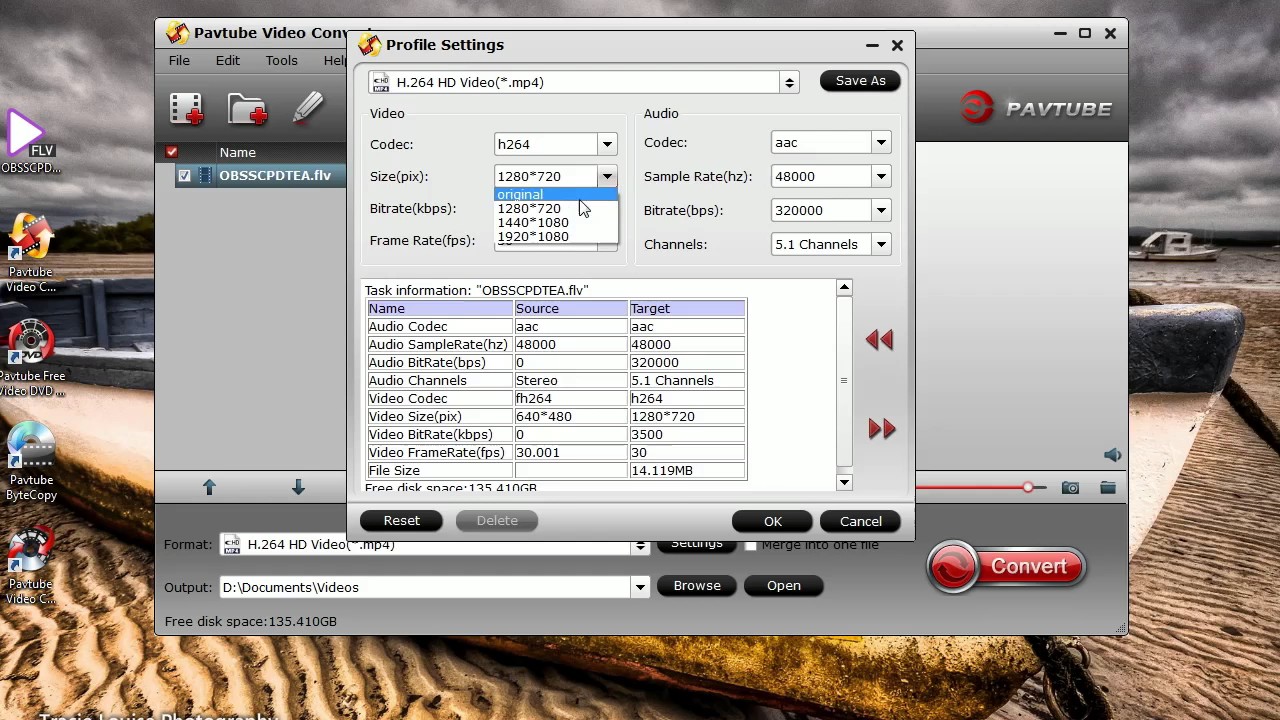Mute the preview speaker icon
Viewport: 1280px width, 720px height.
pyautogui.click(x=1113, y=455)
